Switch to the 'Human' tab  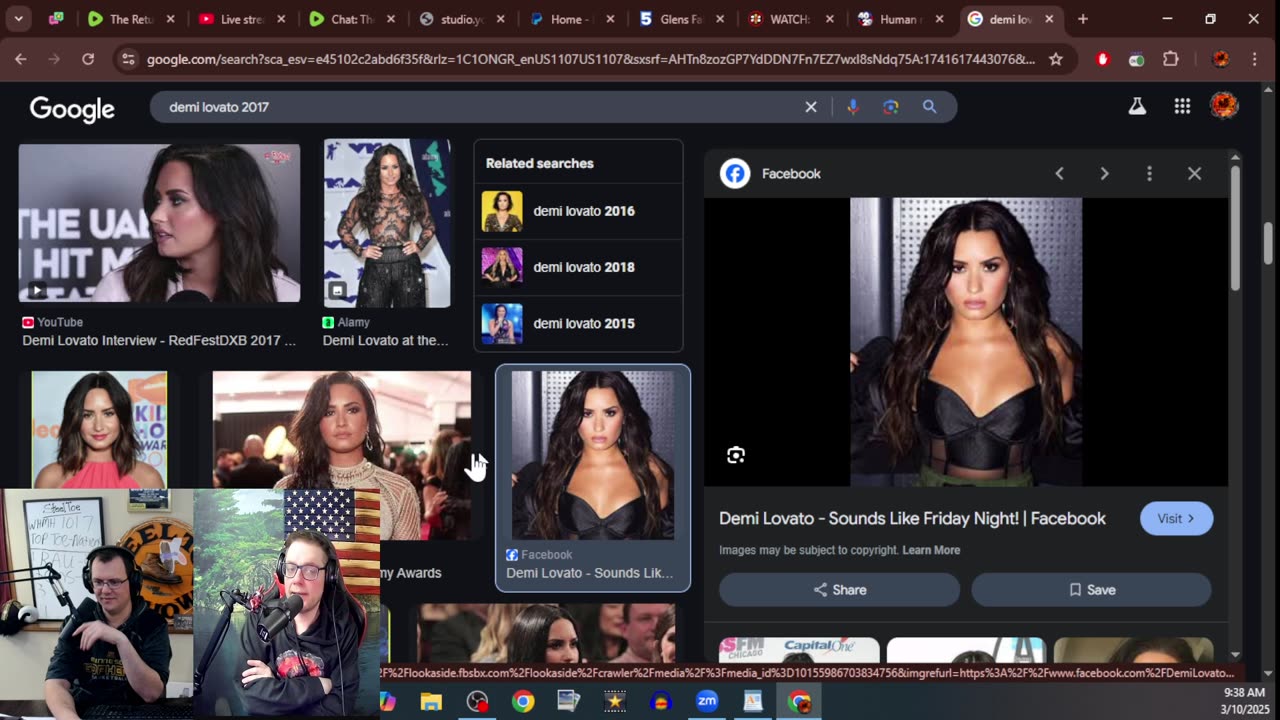click(x=902, y=19)
